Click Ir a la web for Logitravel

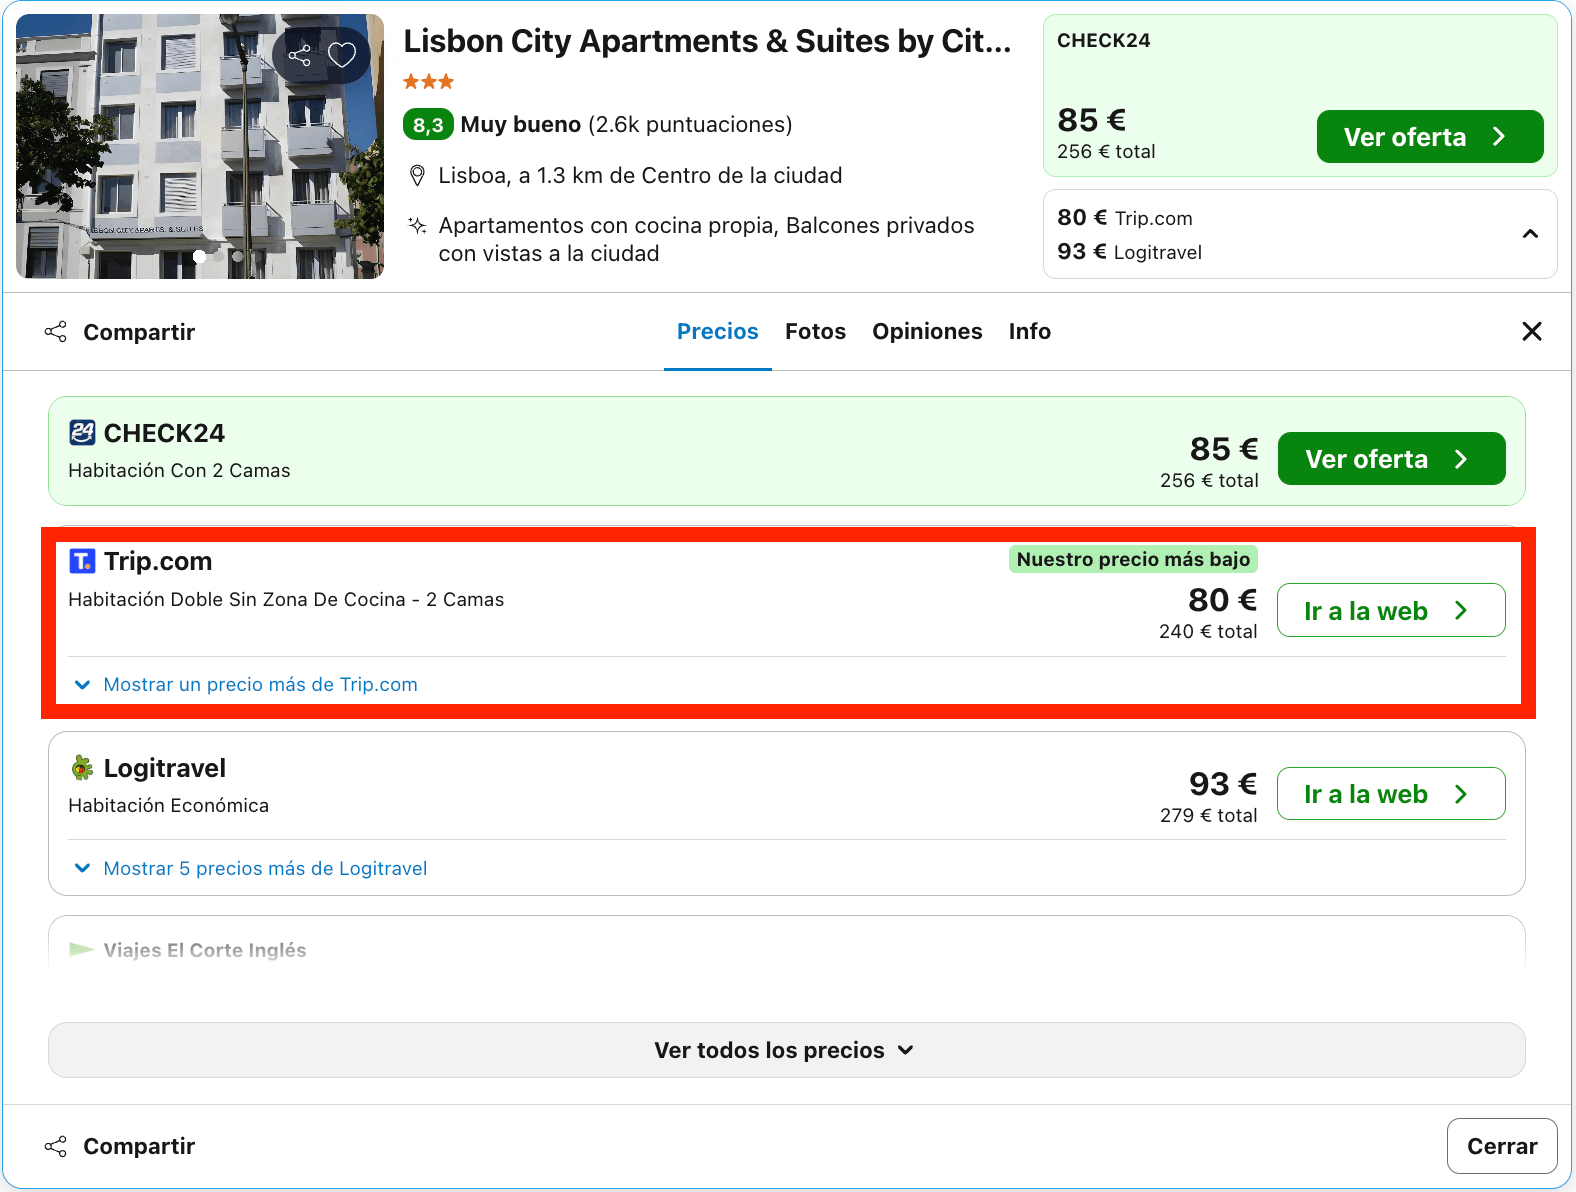(1391, 794)
